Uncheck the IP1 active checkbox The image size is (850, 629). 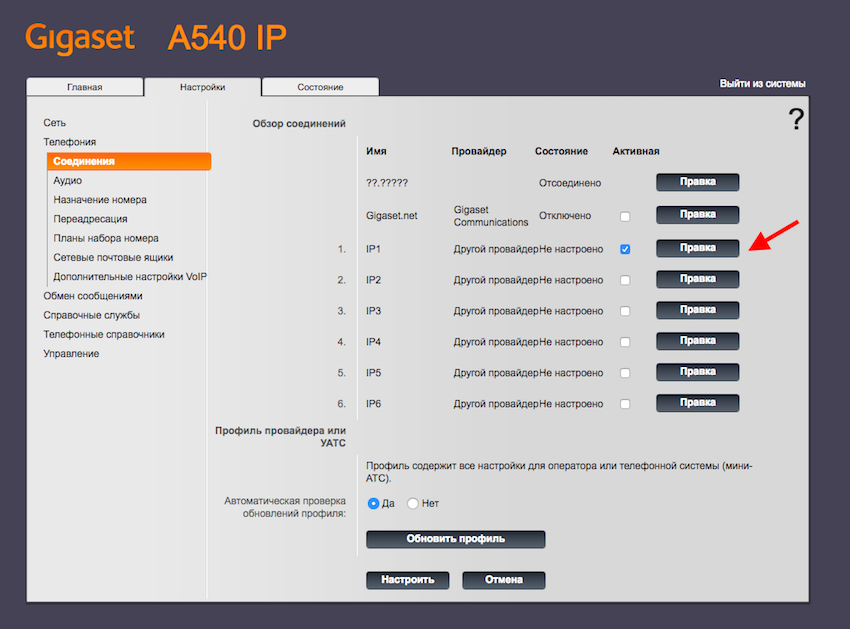coord(625,249)
